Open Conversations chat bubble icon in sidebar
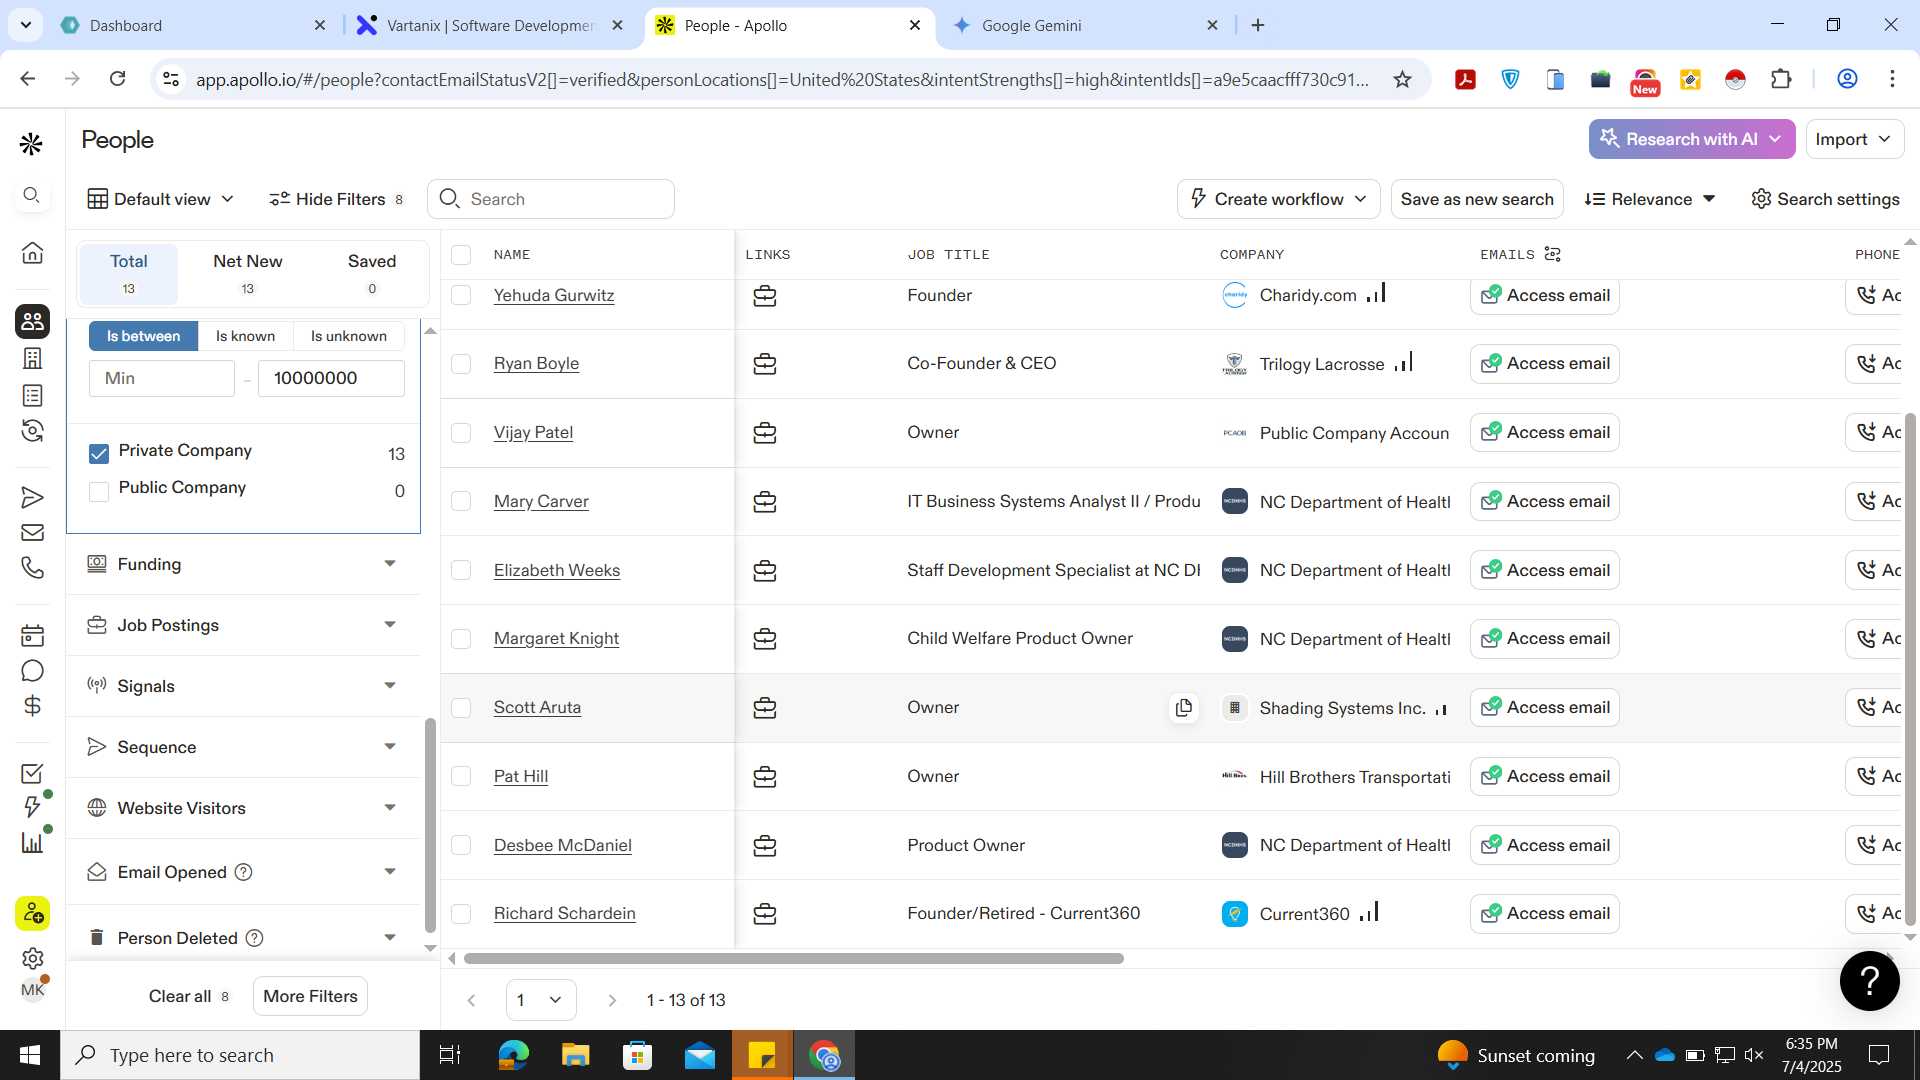The image size is (1920, 1080). (32, 670)
